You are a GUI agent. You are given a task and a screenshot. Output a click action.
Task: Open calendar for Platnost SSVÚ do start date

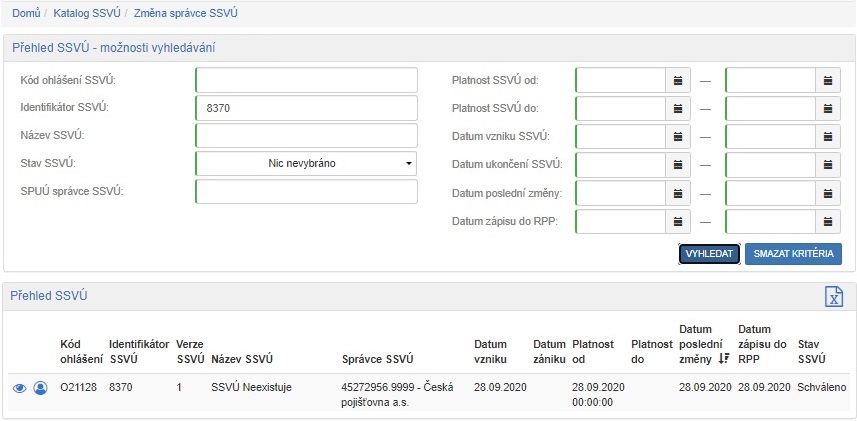click(678, 108)
